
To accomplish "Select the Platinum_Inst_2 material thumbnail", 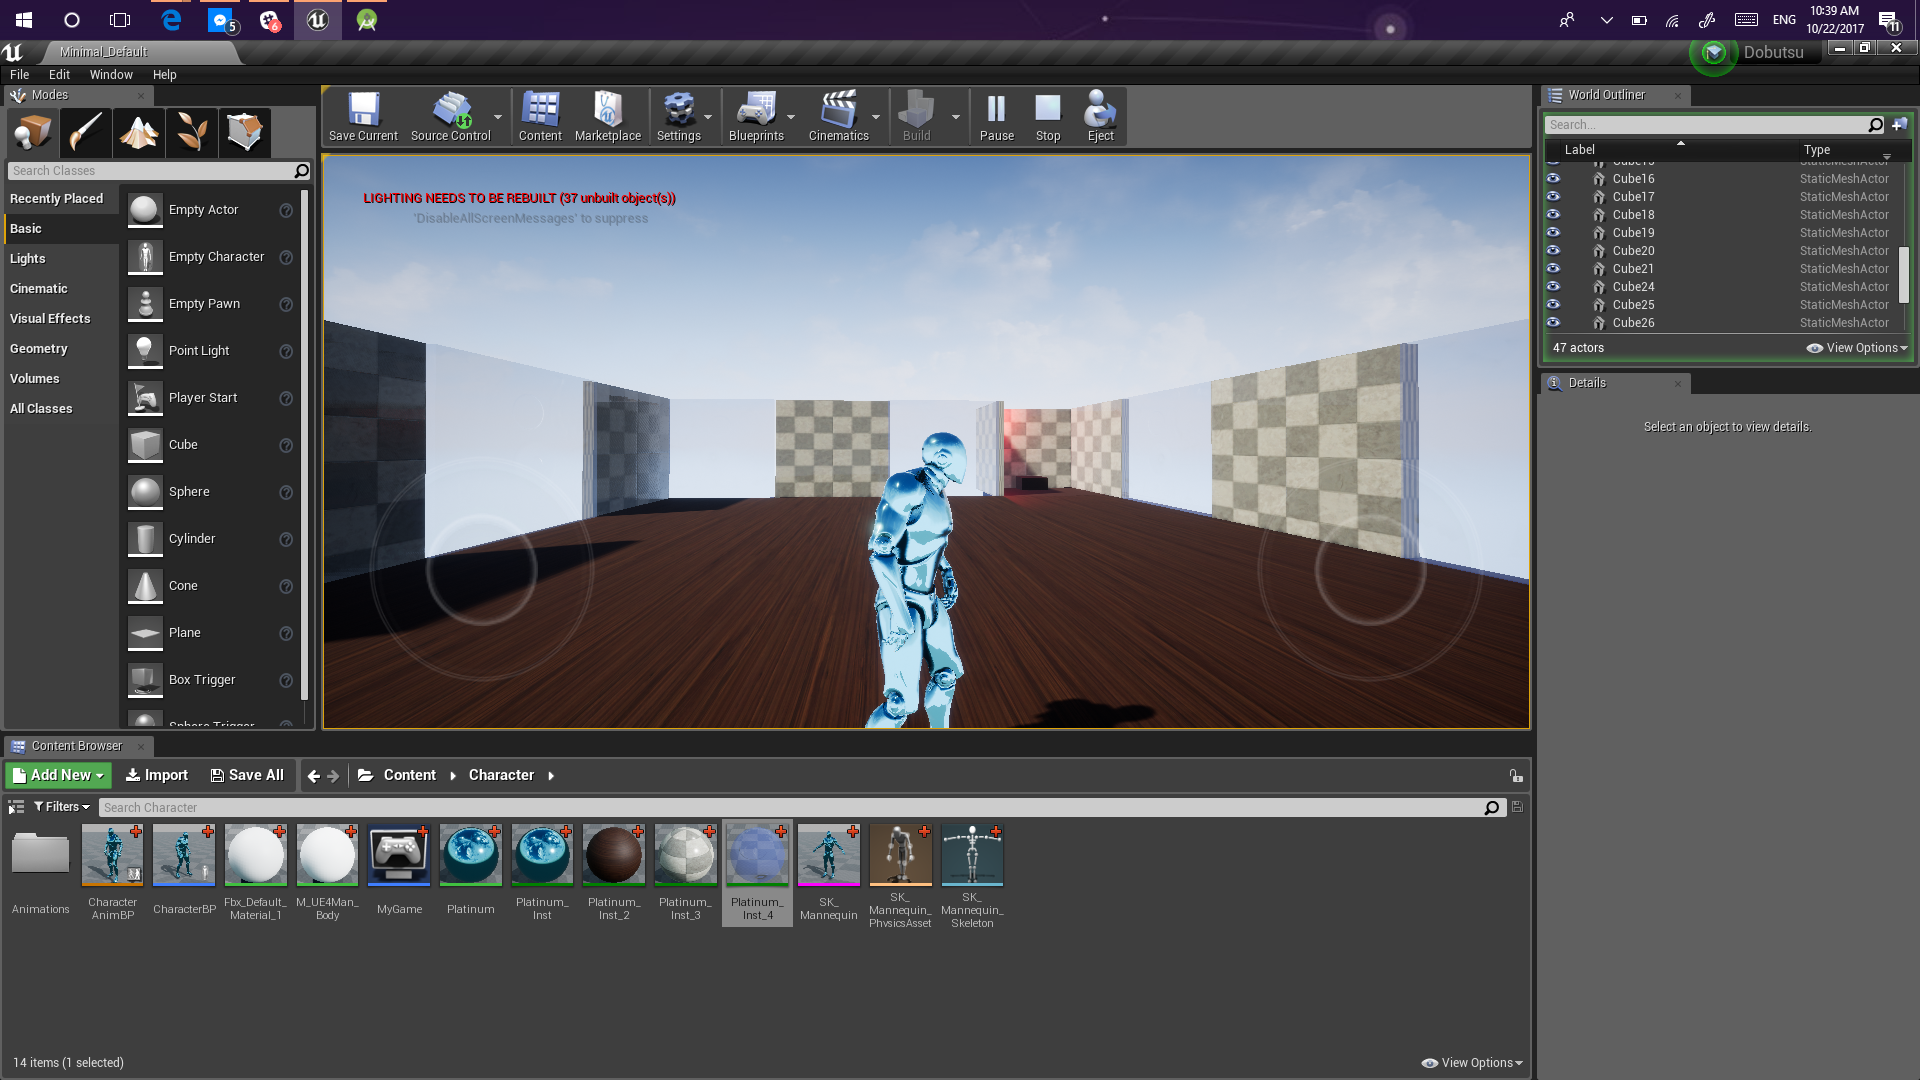I will click(613, 856).
